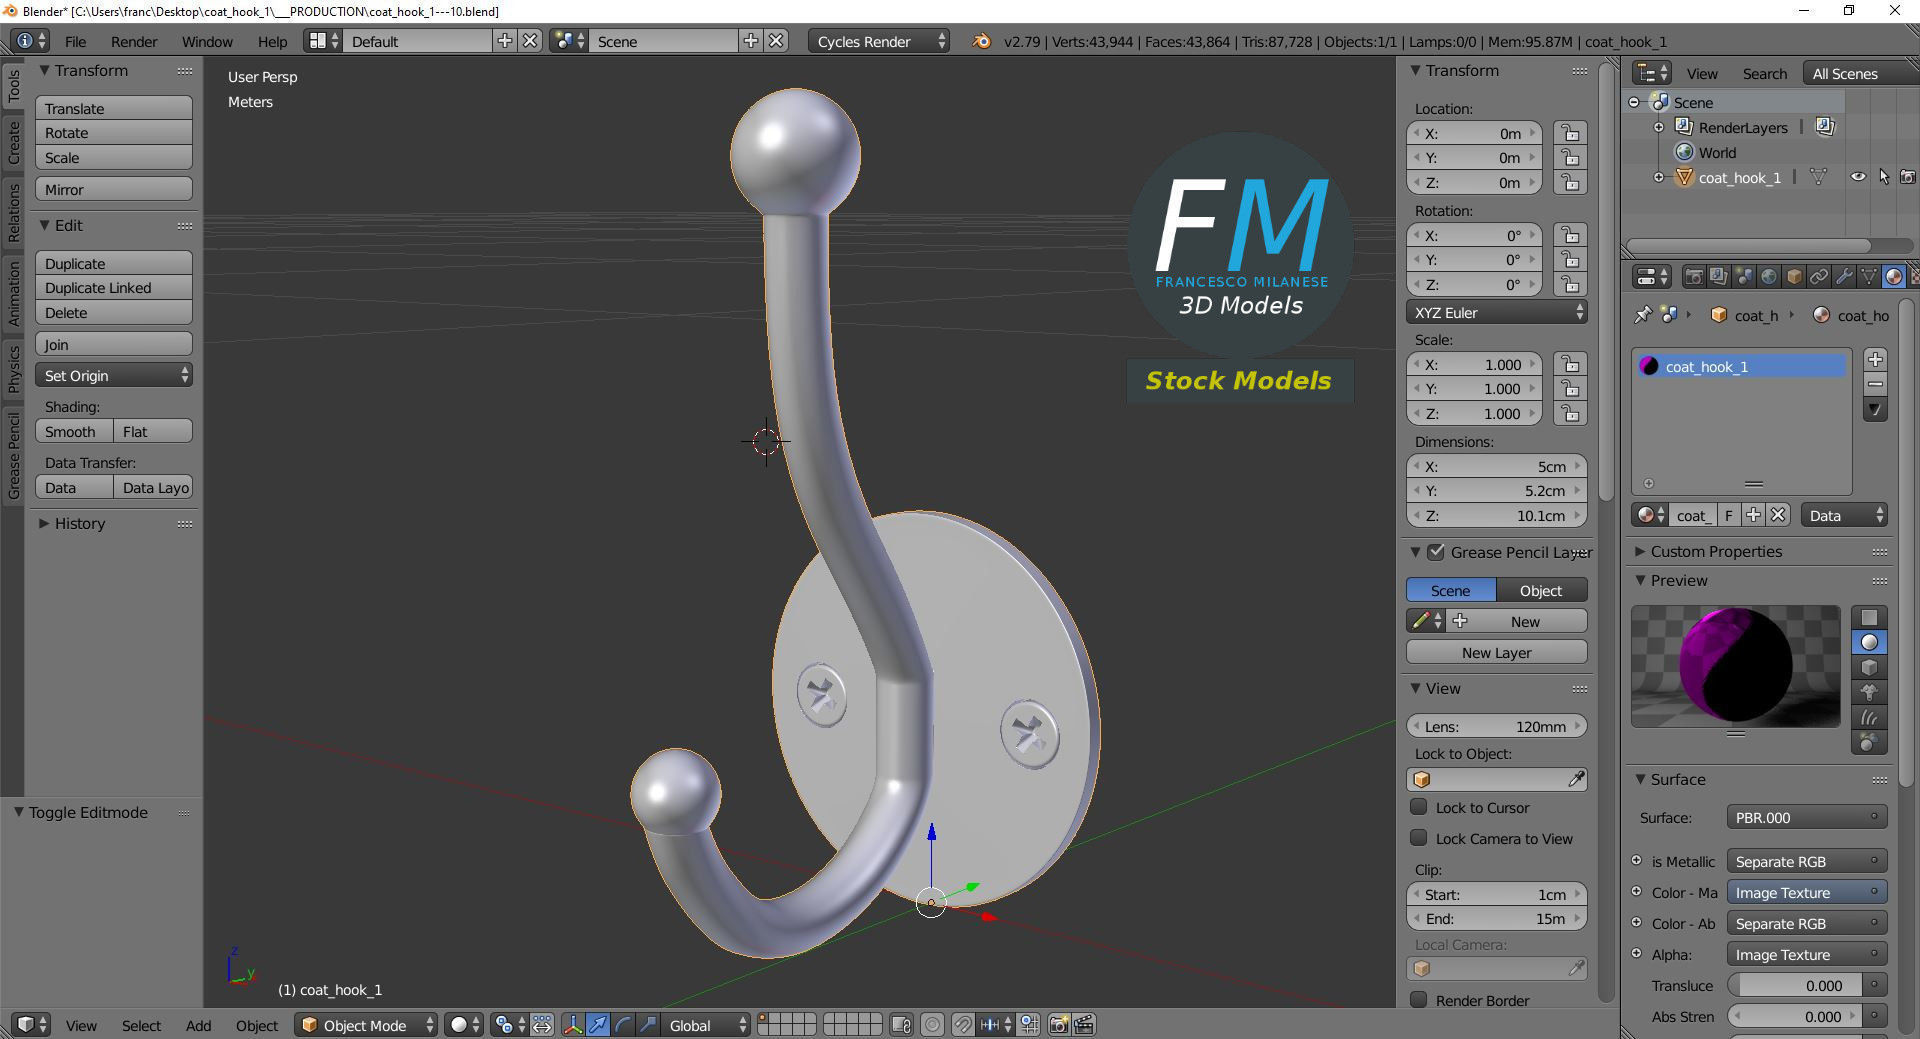This screenshot has height=1039, width=1920.
Task: Open the Surface PBR.000 shader dropdown
Action: coord(1806,817)
